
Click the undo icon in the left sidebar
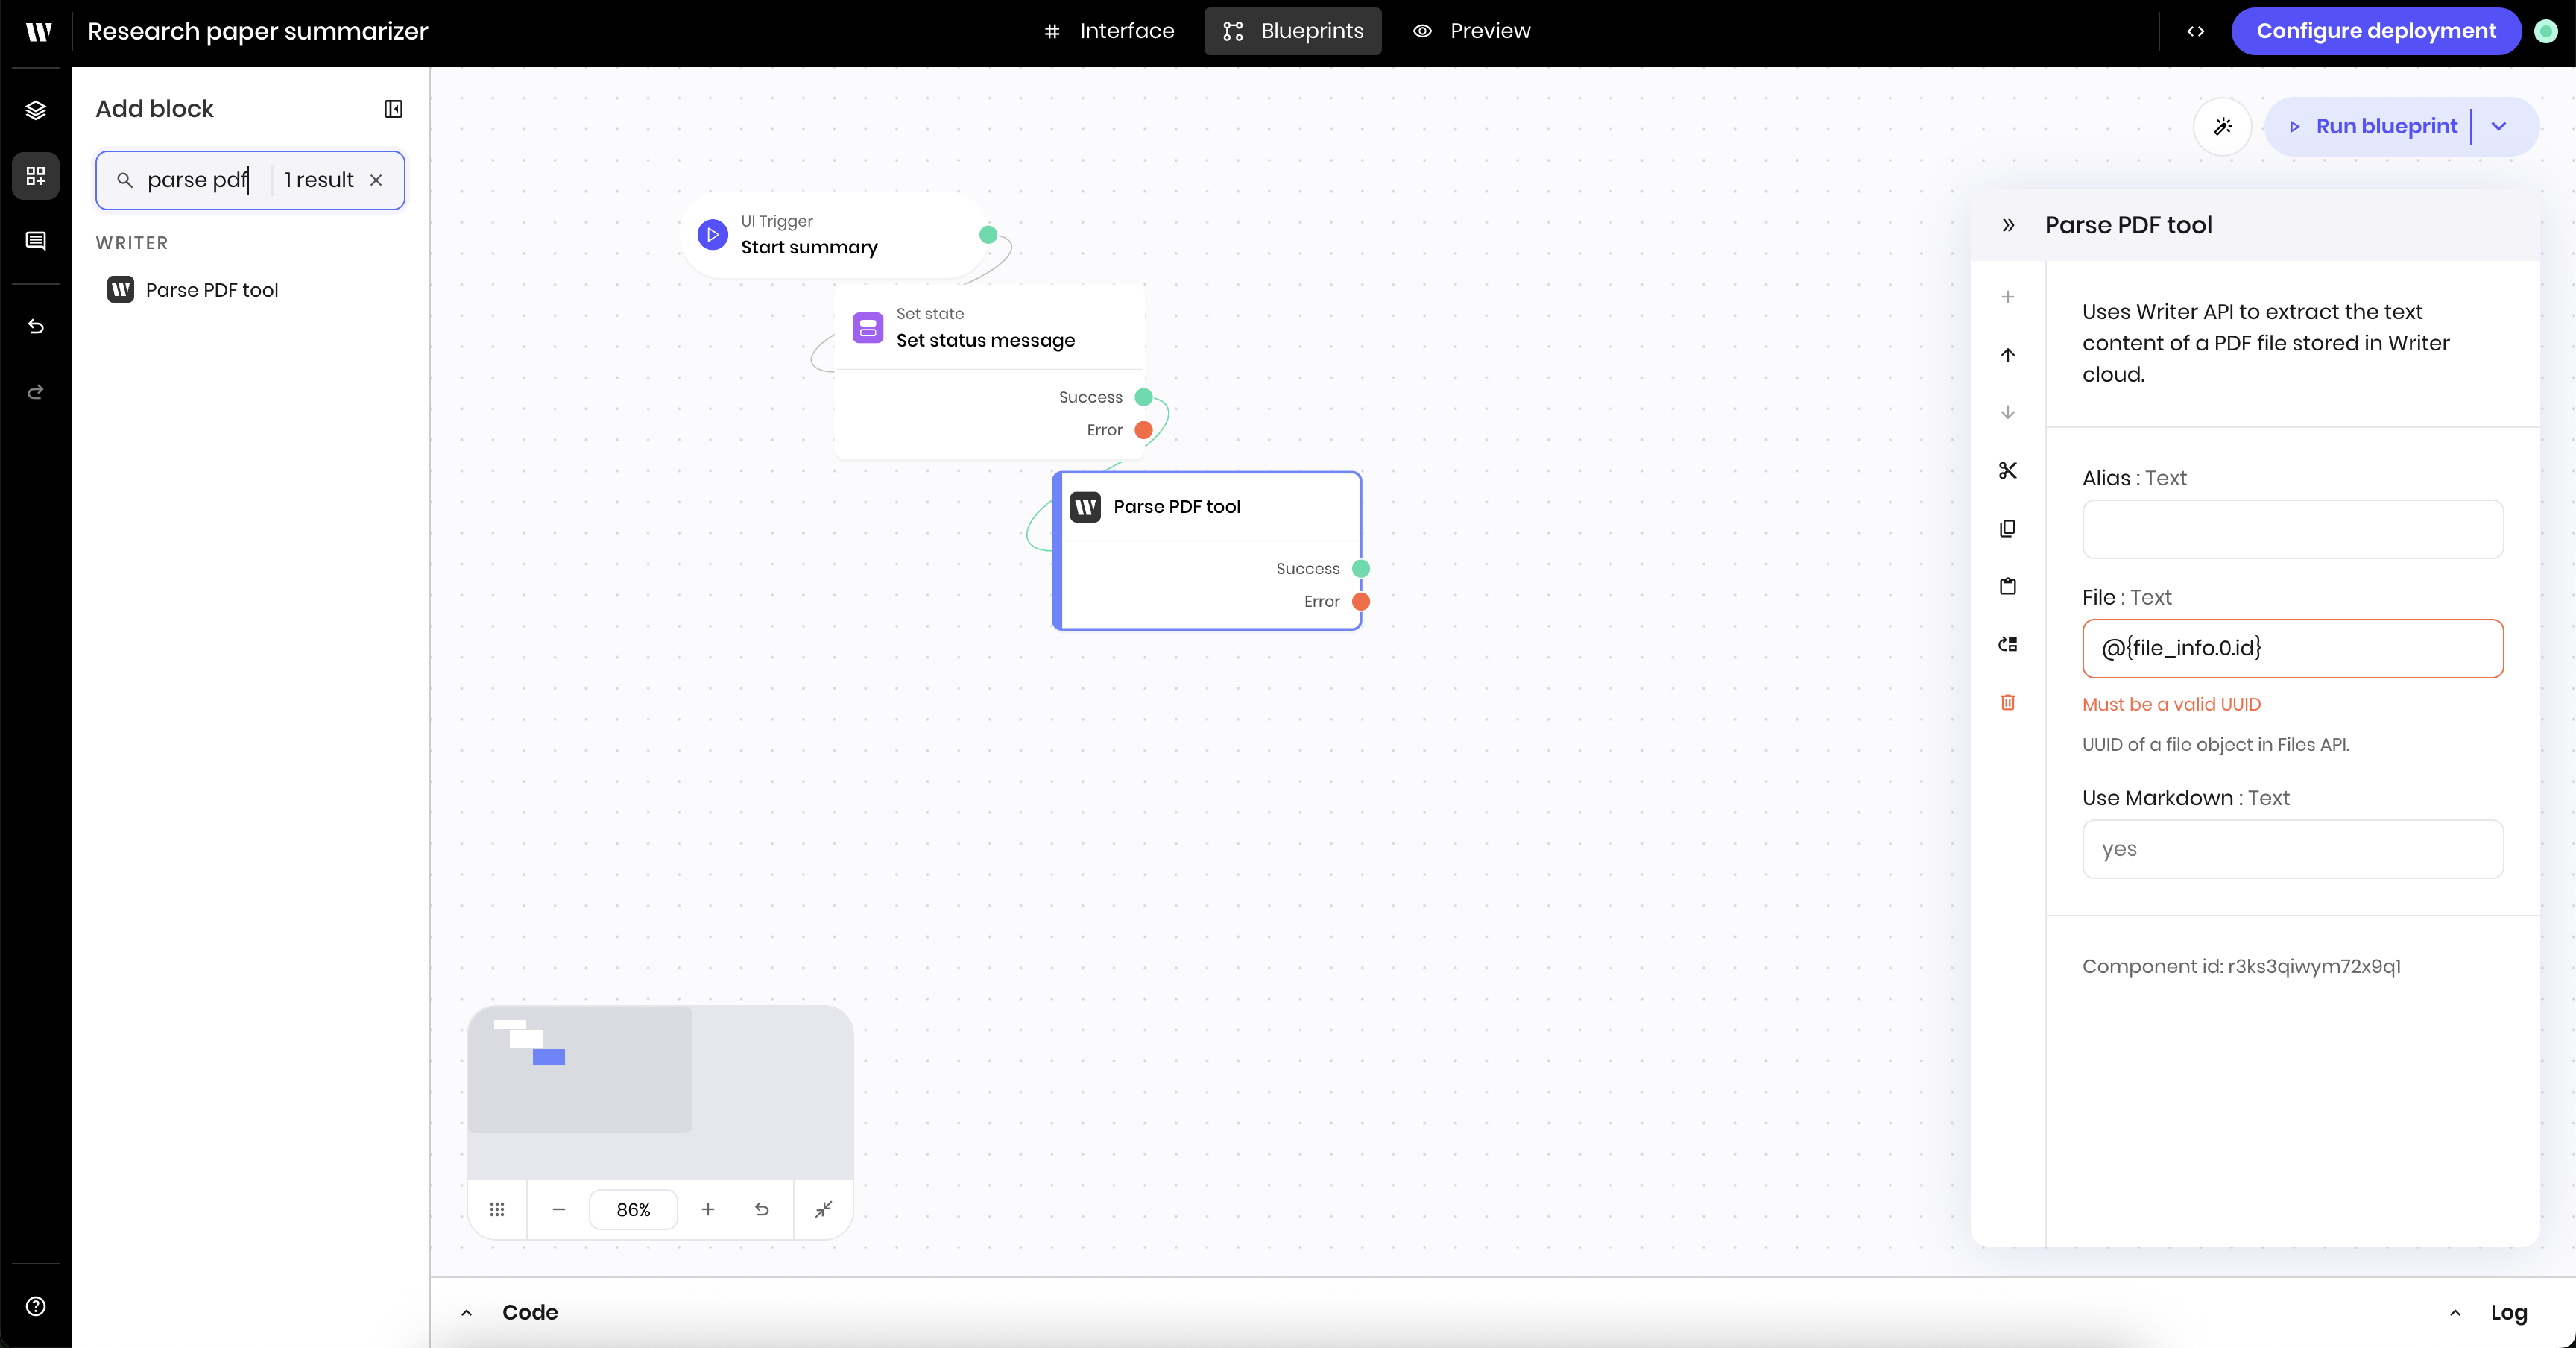pos(36,326)
